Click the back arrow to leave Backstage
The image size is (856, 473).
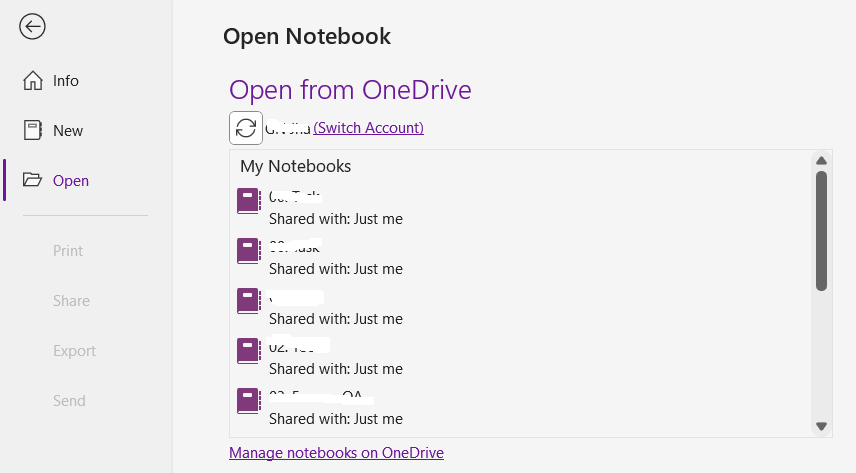coord(32,26)
